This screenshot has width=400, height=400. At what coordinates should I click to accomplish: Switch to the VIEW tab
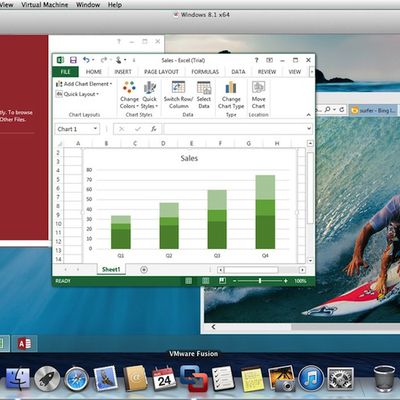[x=295, y=72]
